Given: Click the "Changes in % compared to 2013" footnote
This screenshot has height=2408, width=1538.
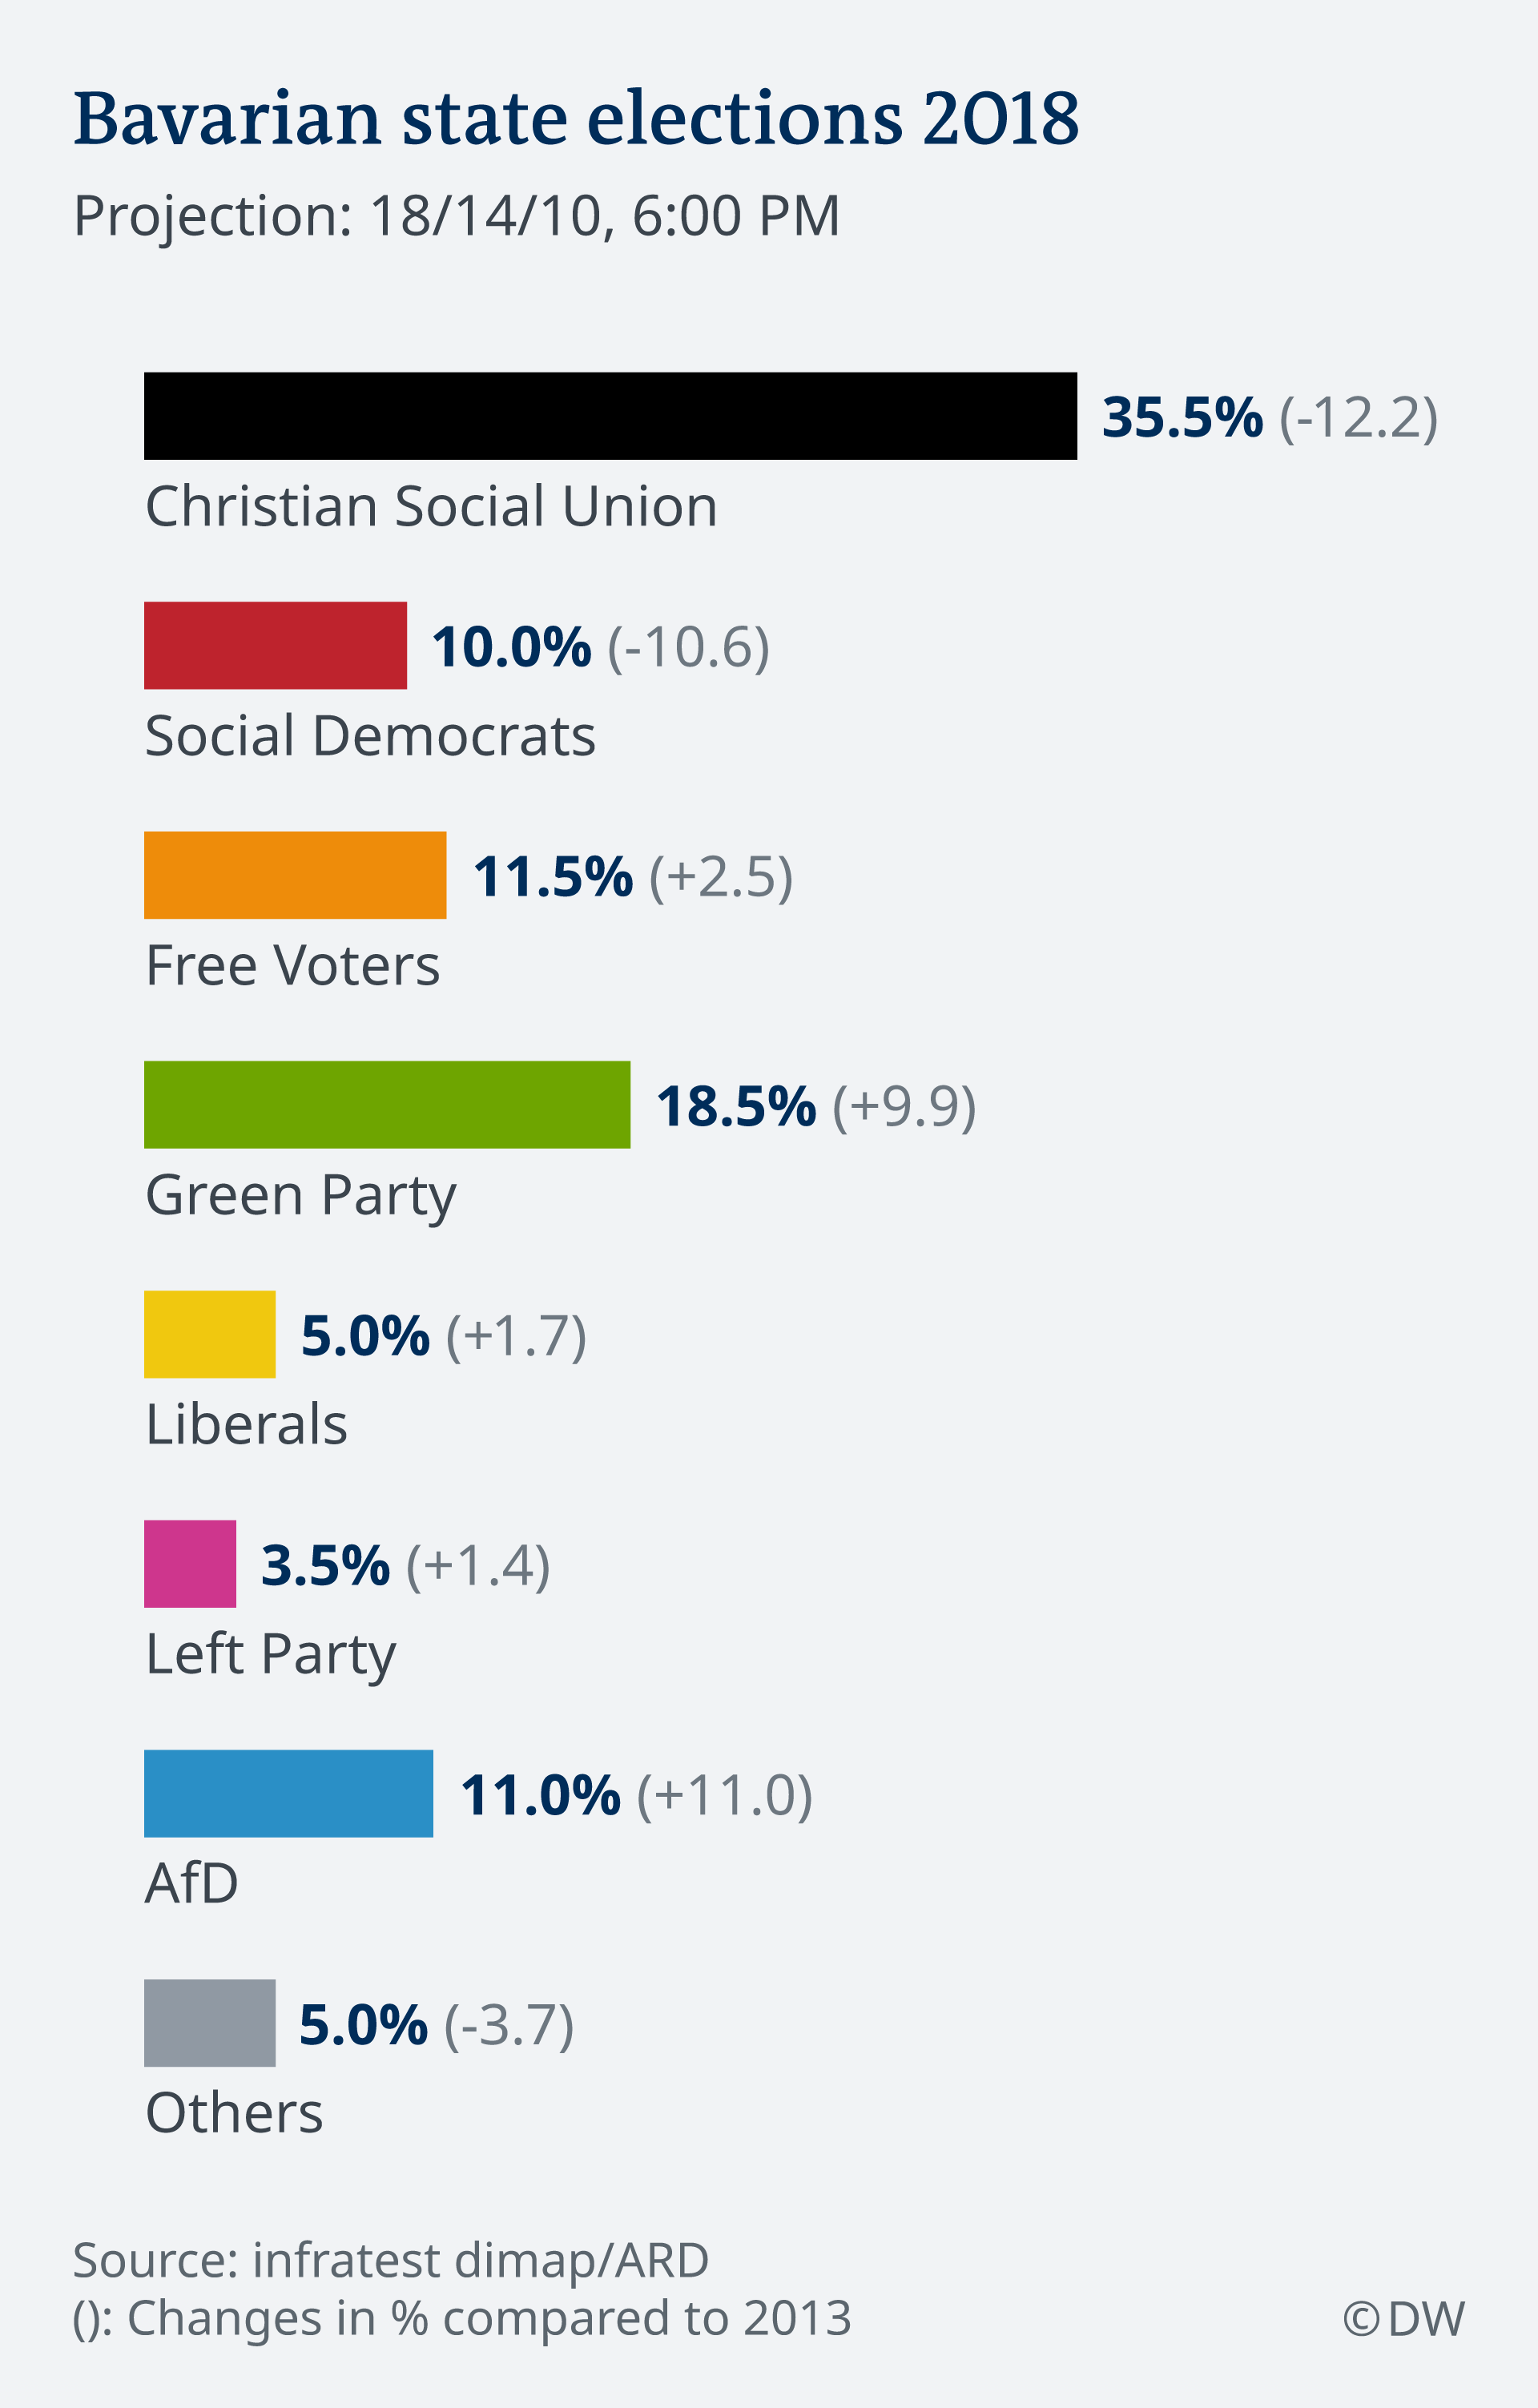Looking at the screenshot, I should 462,2318.
